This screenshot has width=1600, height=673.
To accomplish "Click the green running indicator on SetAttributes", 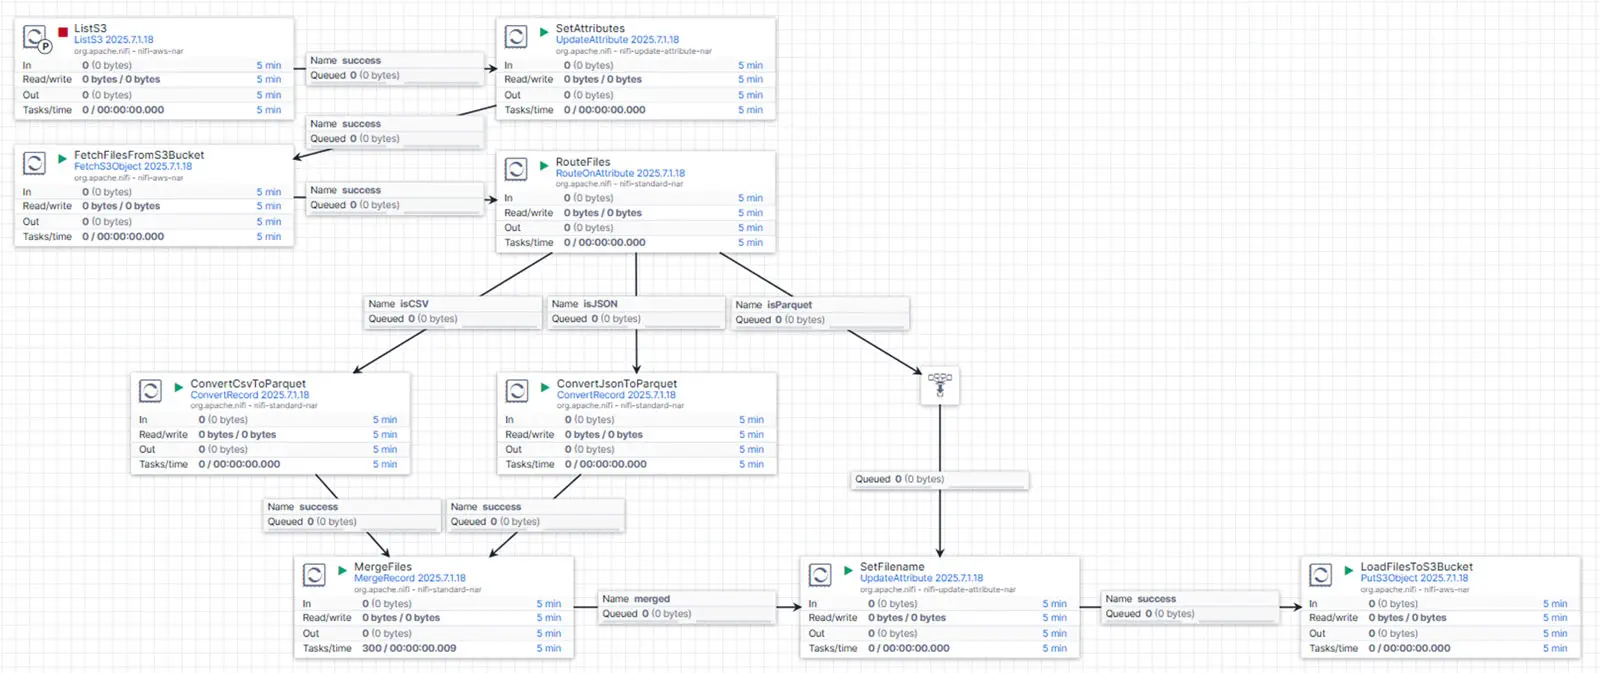I will 544,32.
